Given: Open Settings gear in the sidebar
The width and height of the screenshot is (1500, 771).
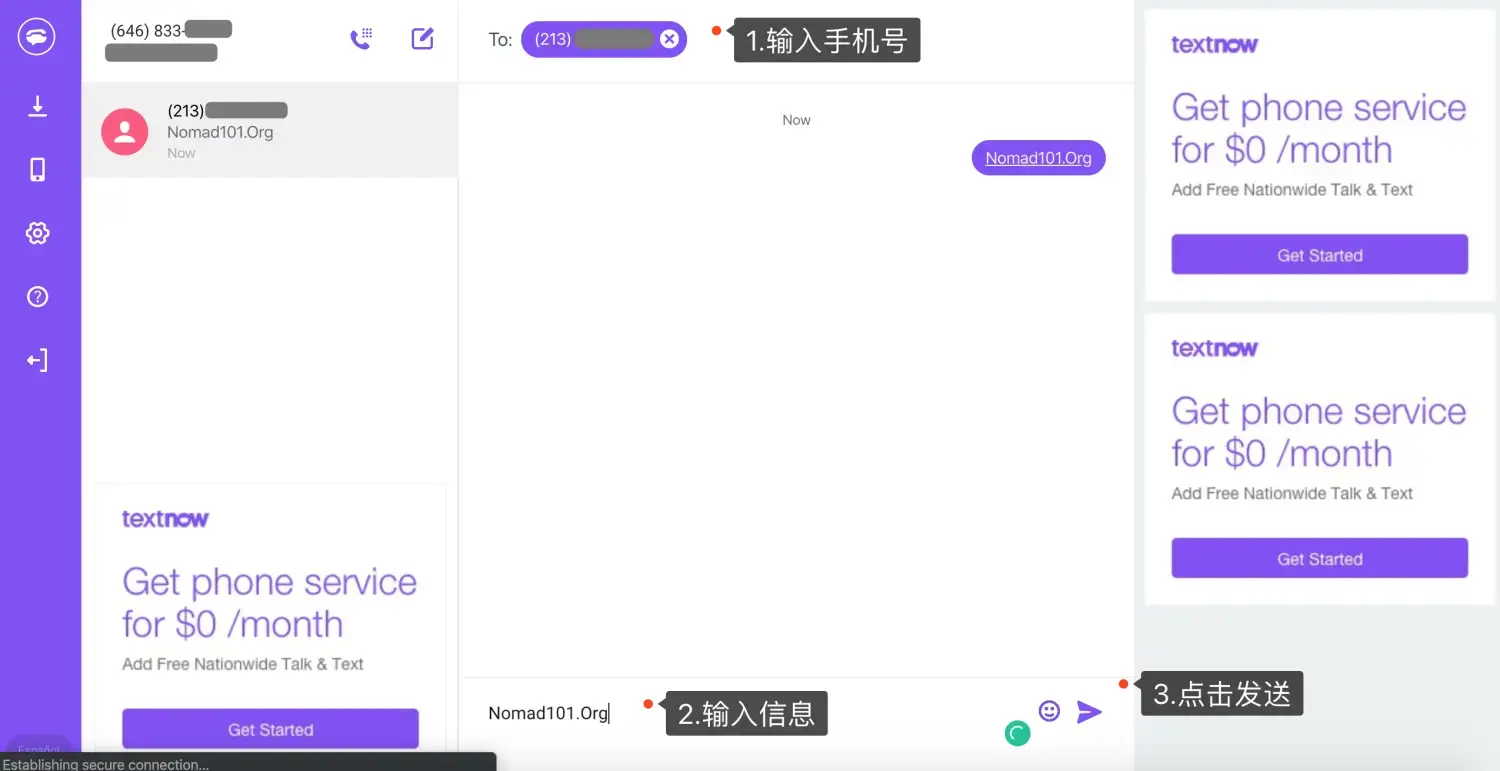Looking at the screenshot, I should (38, 233).
